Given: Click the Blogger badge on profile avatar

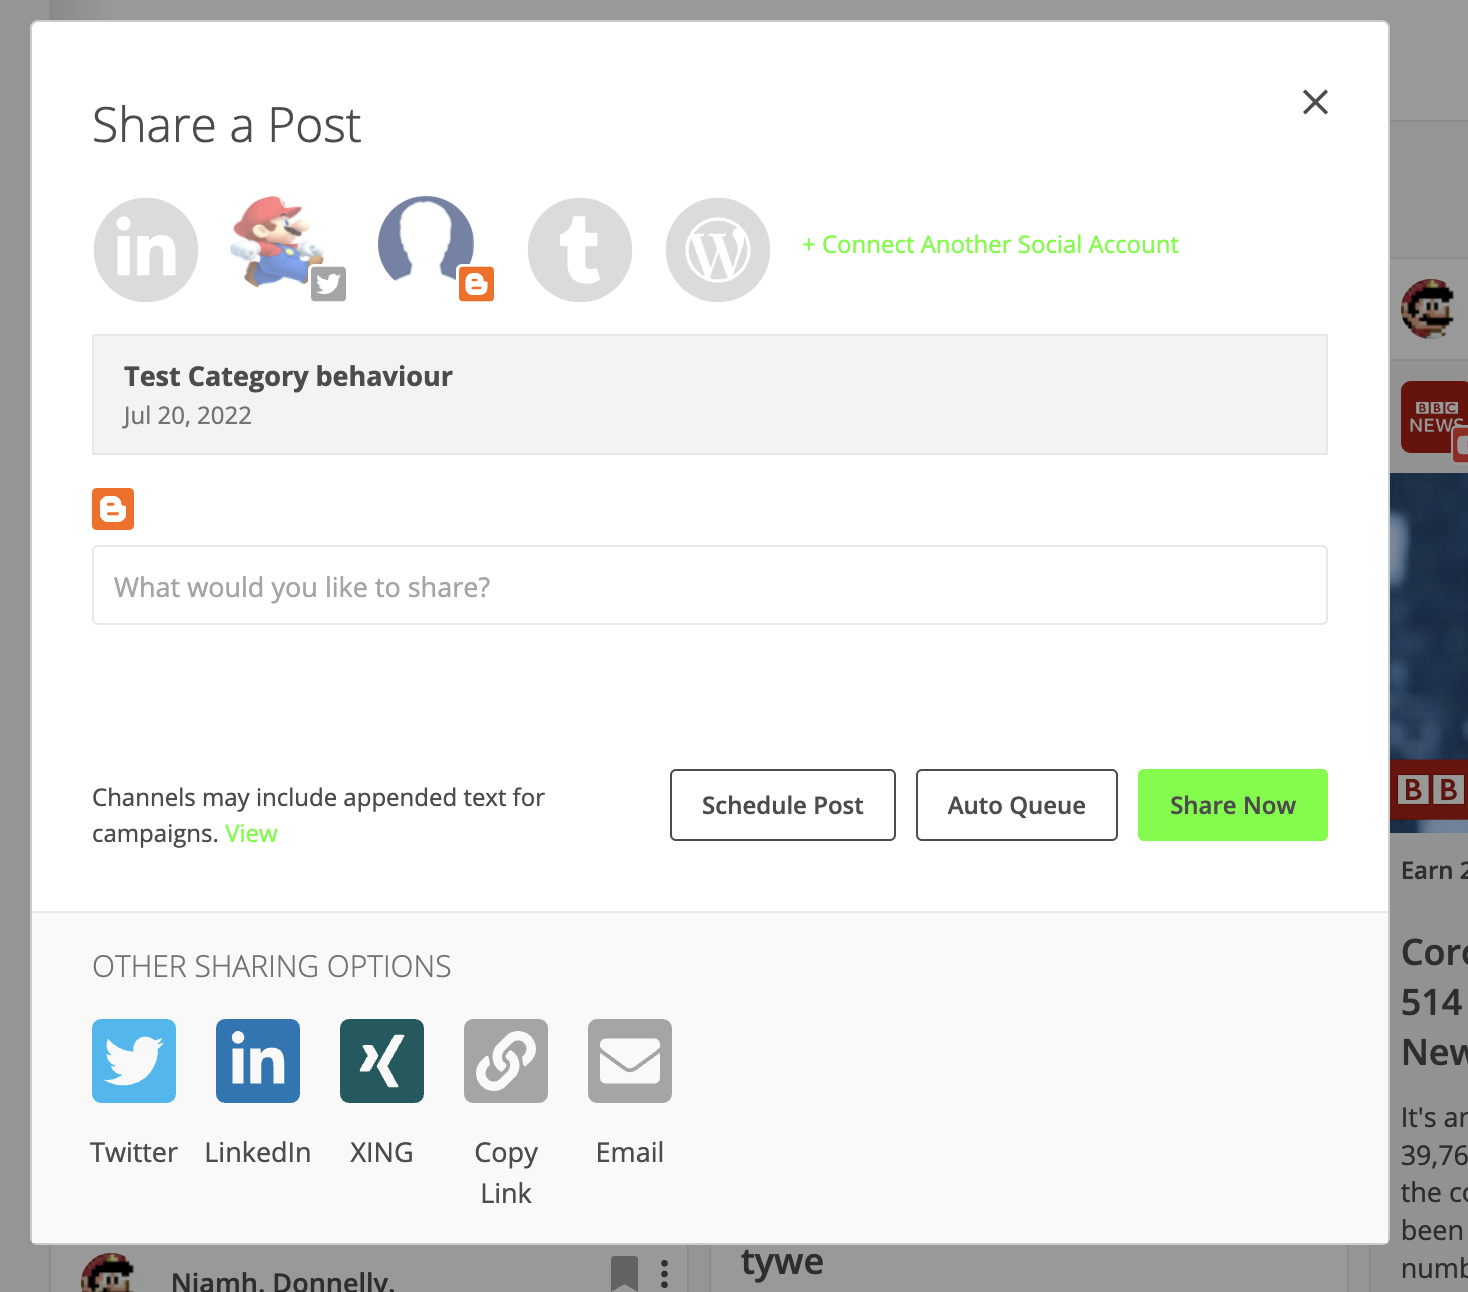Looking at the screenshot, I should [476, 284].
